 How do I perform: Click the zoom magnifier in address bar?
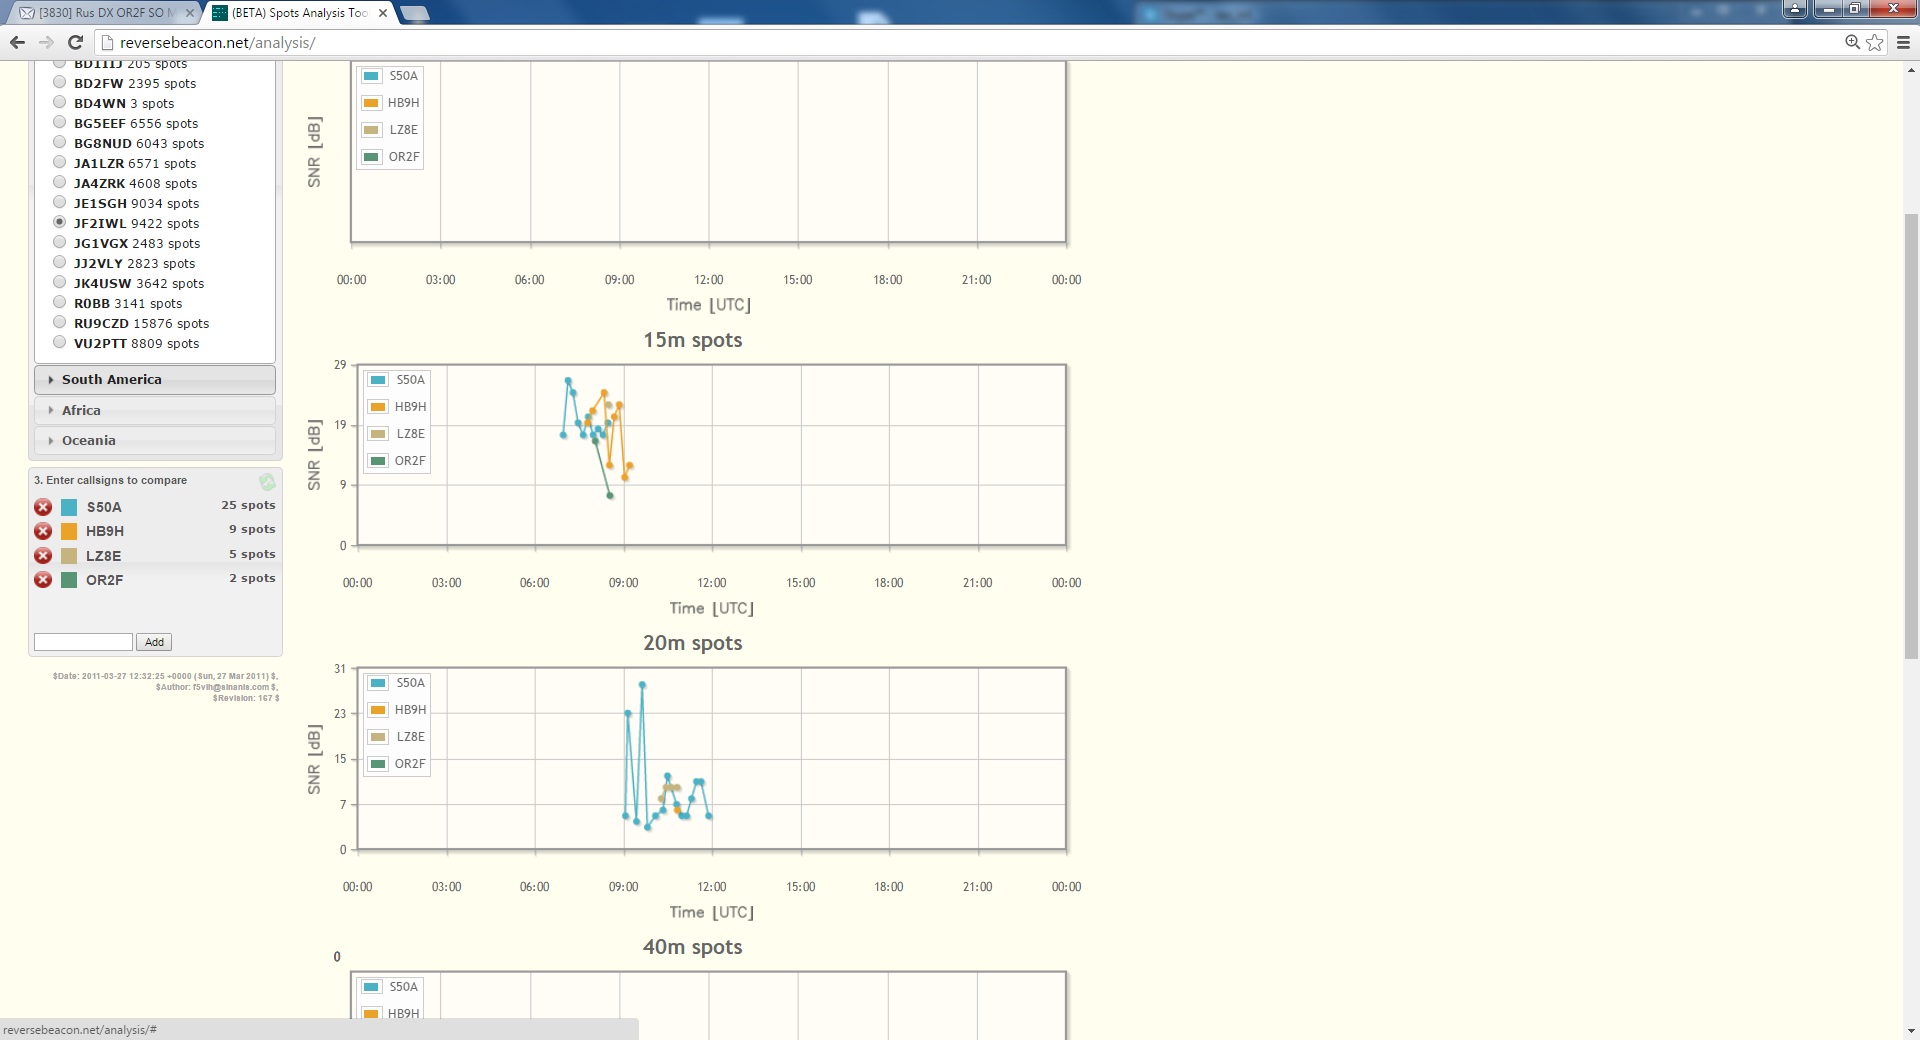1852,42
